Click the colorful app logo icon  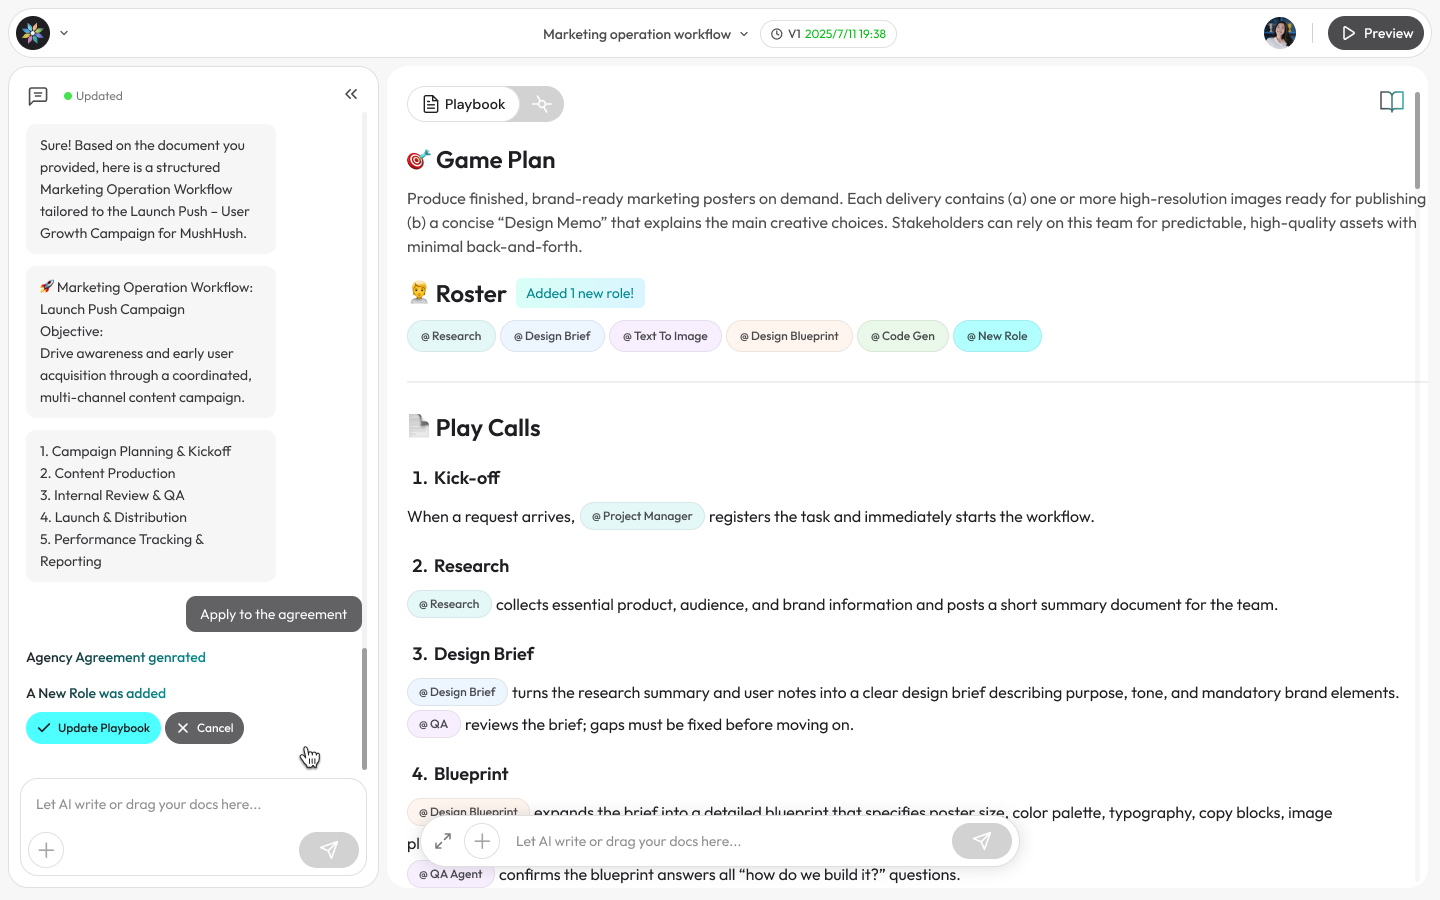point(33,33)
